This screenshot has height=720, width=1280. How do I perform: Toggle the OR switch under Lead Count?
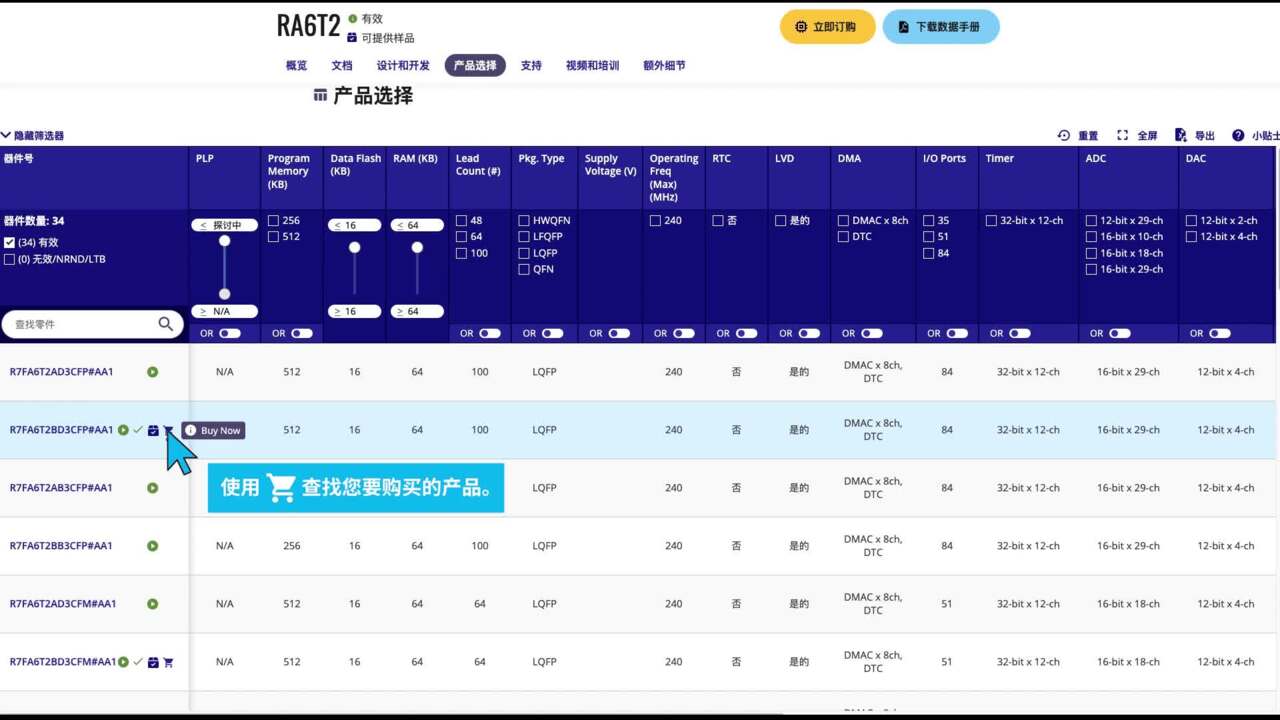point(490,333)
